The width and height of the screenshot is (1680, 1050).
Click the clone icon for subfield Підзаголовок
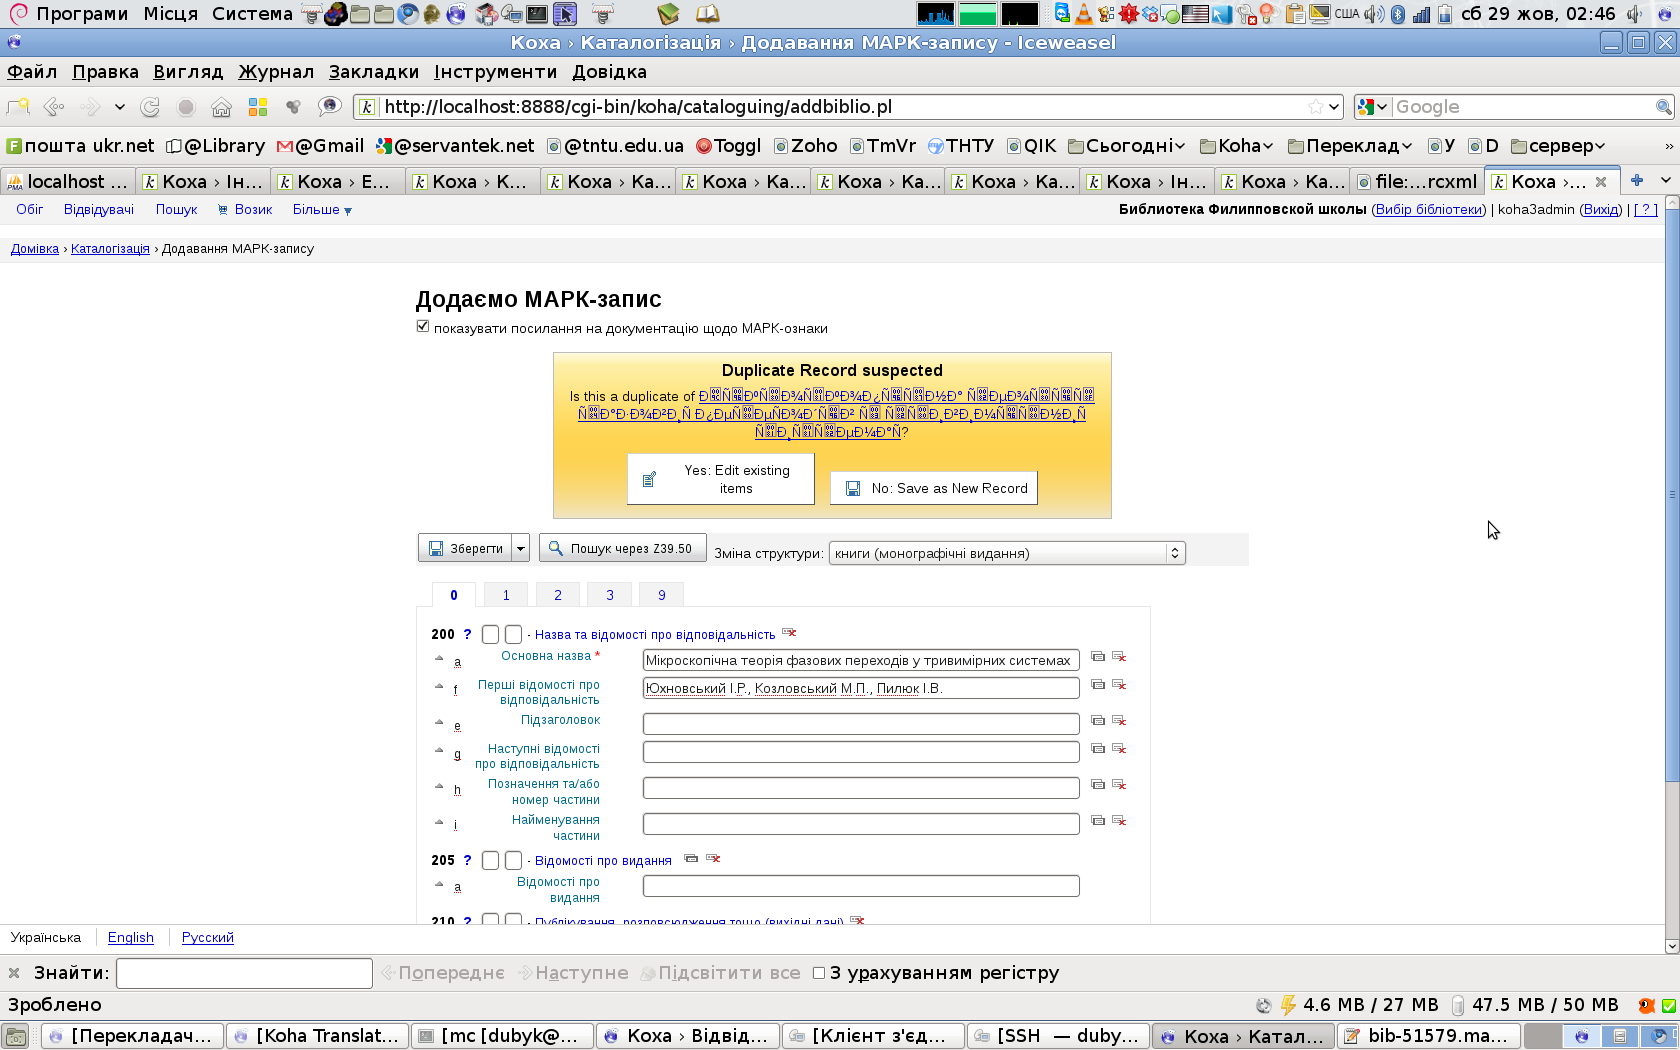1098,721
